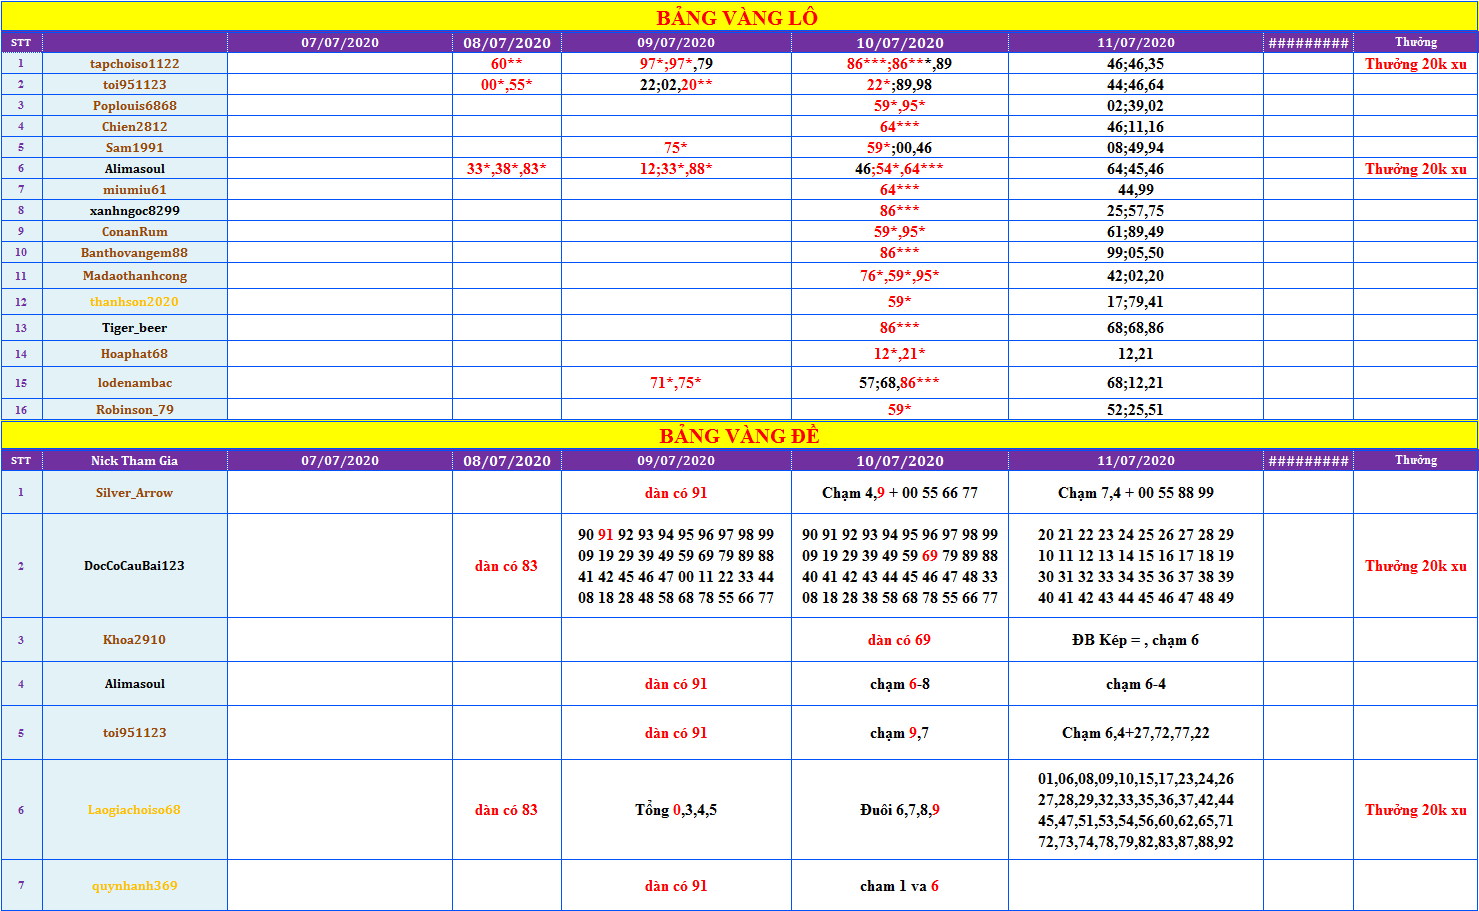The width and height of the screenshot is (1479, 911).
Task: Click the cell containing '02;39,02'
Action: point(1136,106)
